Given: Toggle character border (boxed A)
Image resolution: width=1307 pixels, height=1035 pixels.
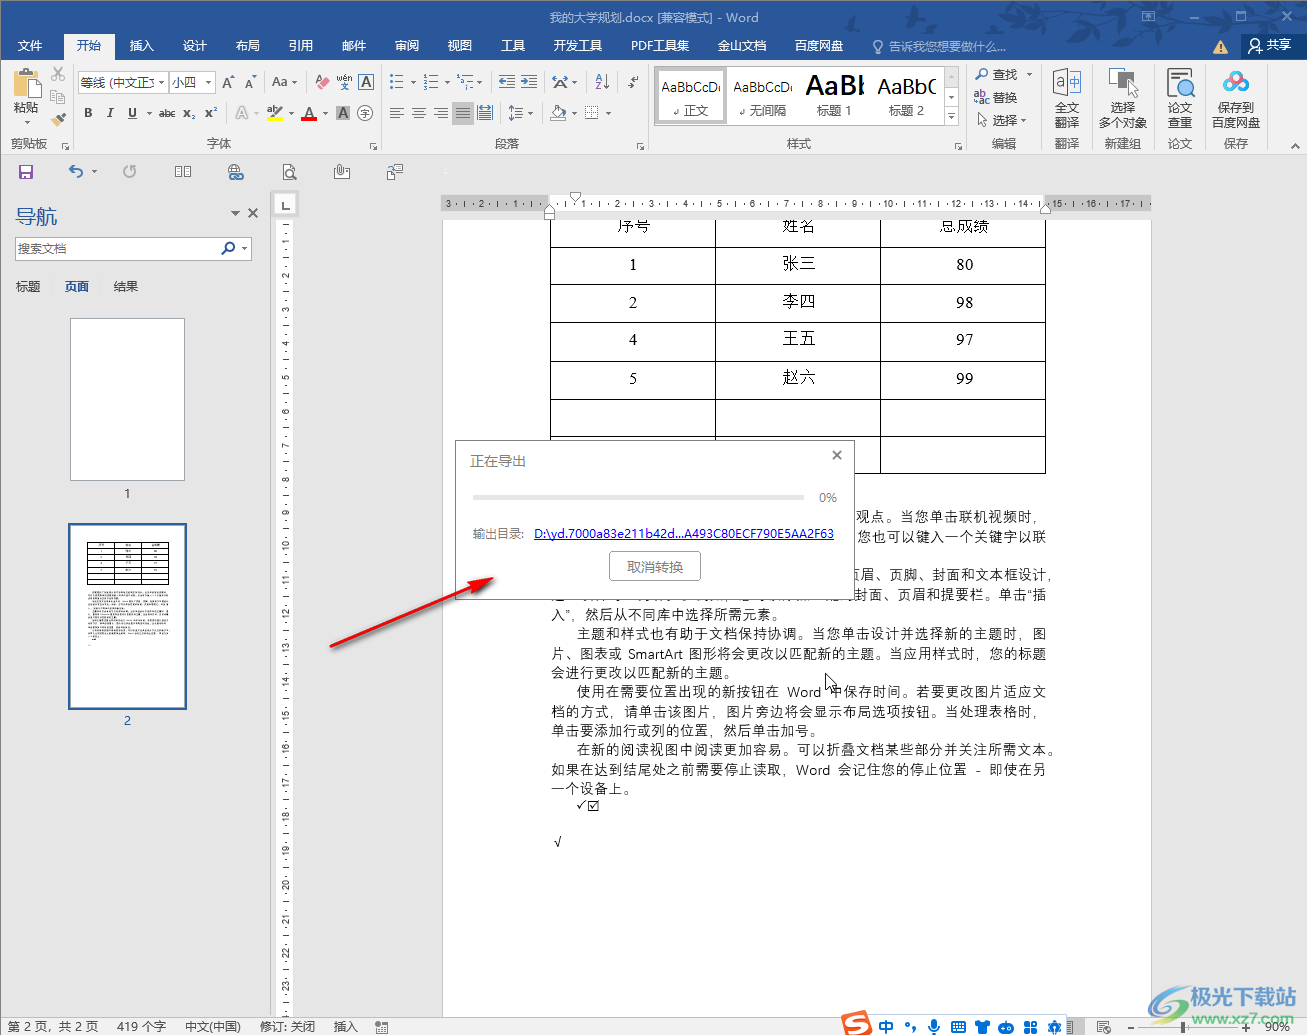Looking at the screenshot, I should 366,83.
